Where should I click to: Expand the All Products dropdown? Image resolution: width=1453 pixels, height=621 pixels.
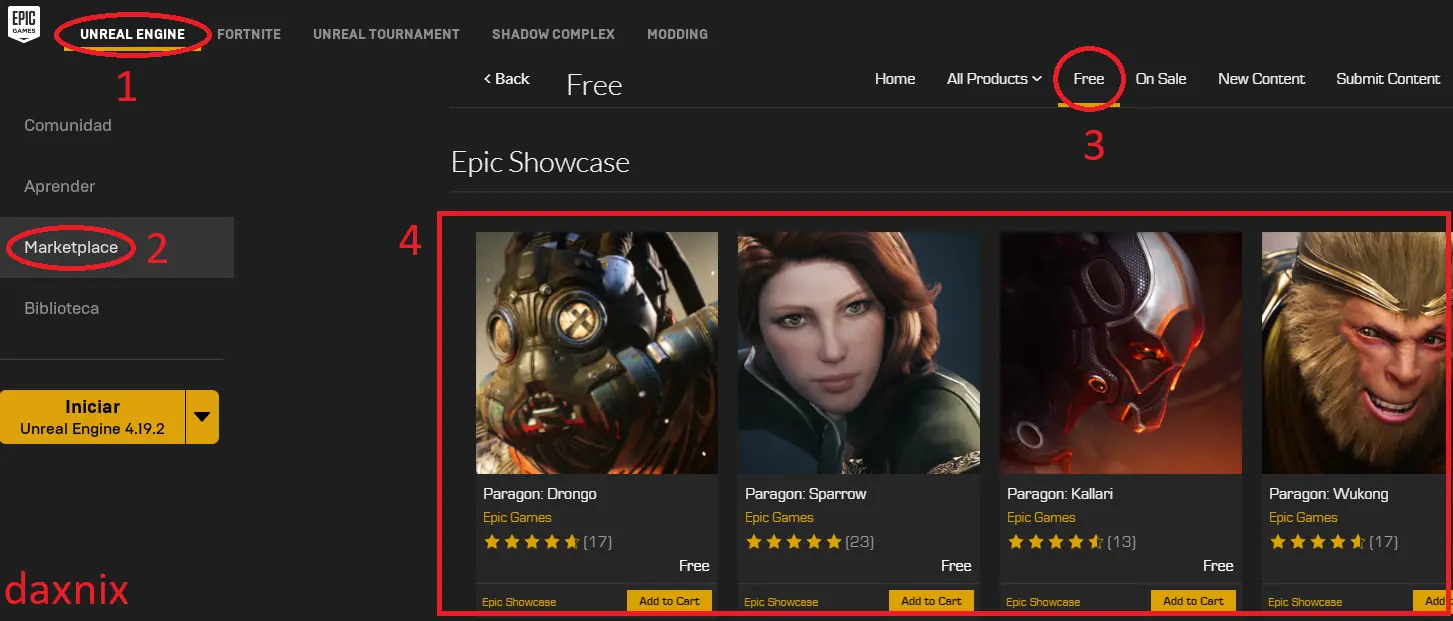point(994,79)
